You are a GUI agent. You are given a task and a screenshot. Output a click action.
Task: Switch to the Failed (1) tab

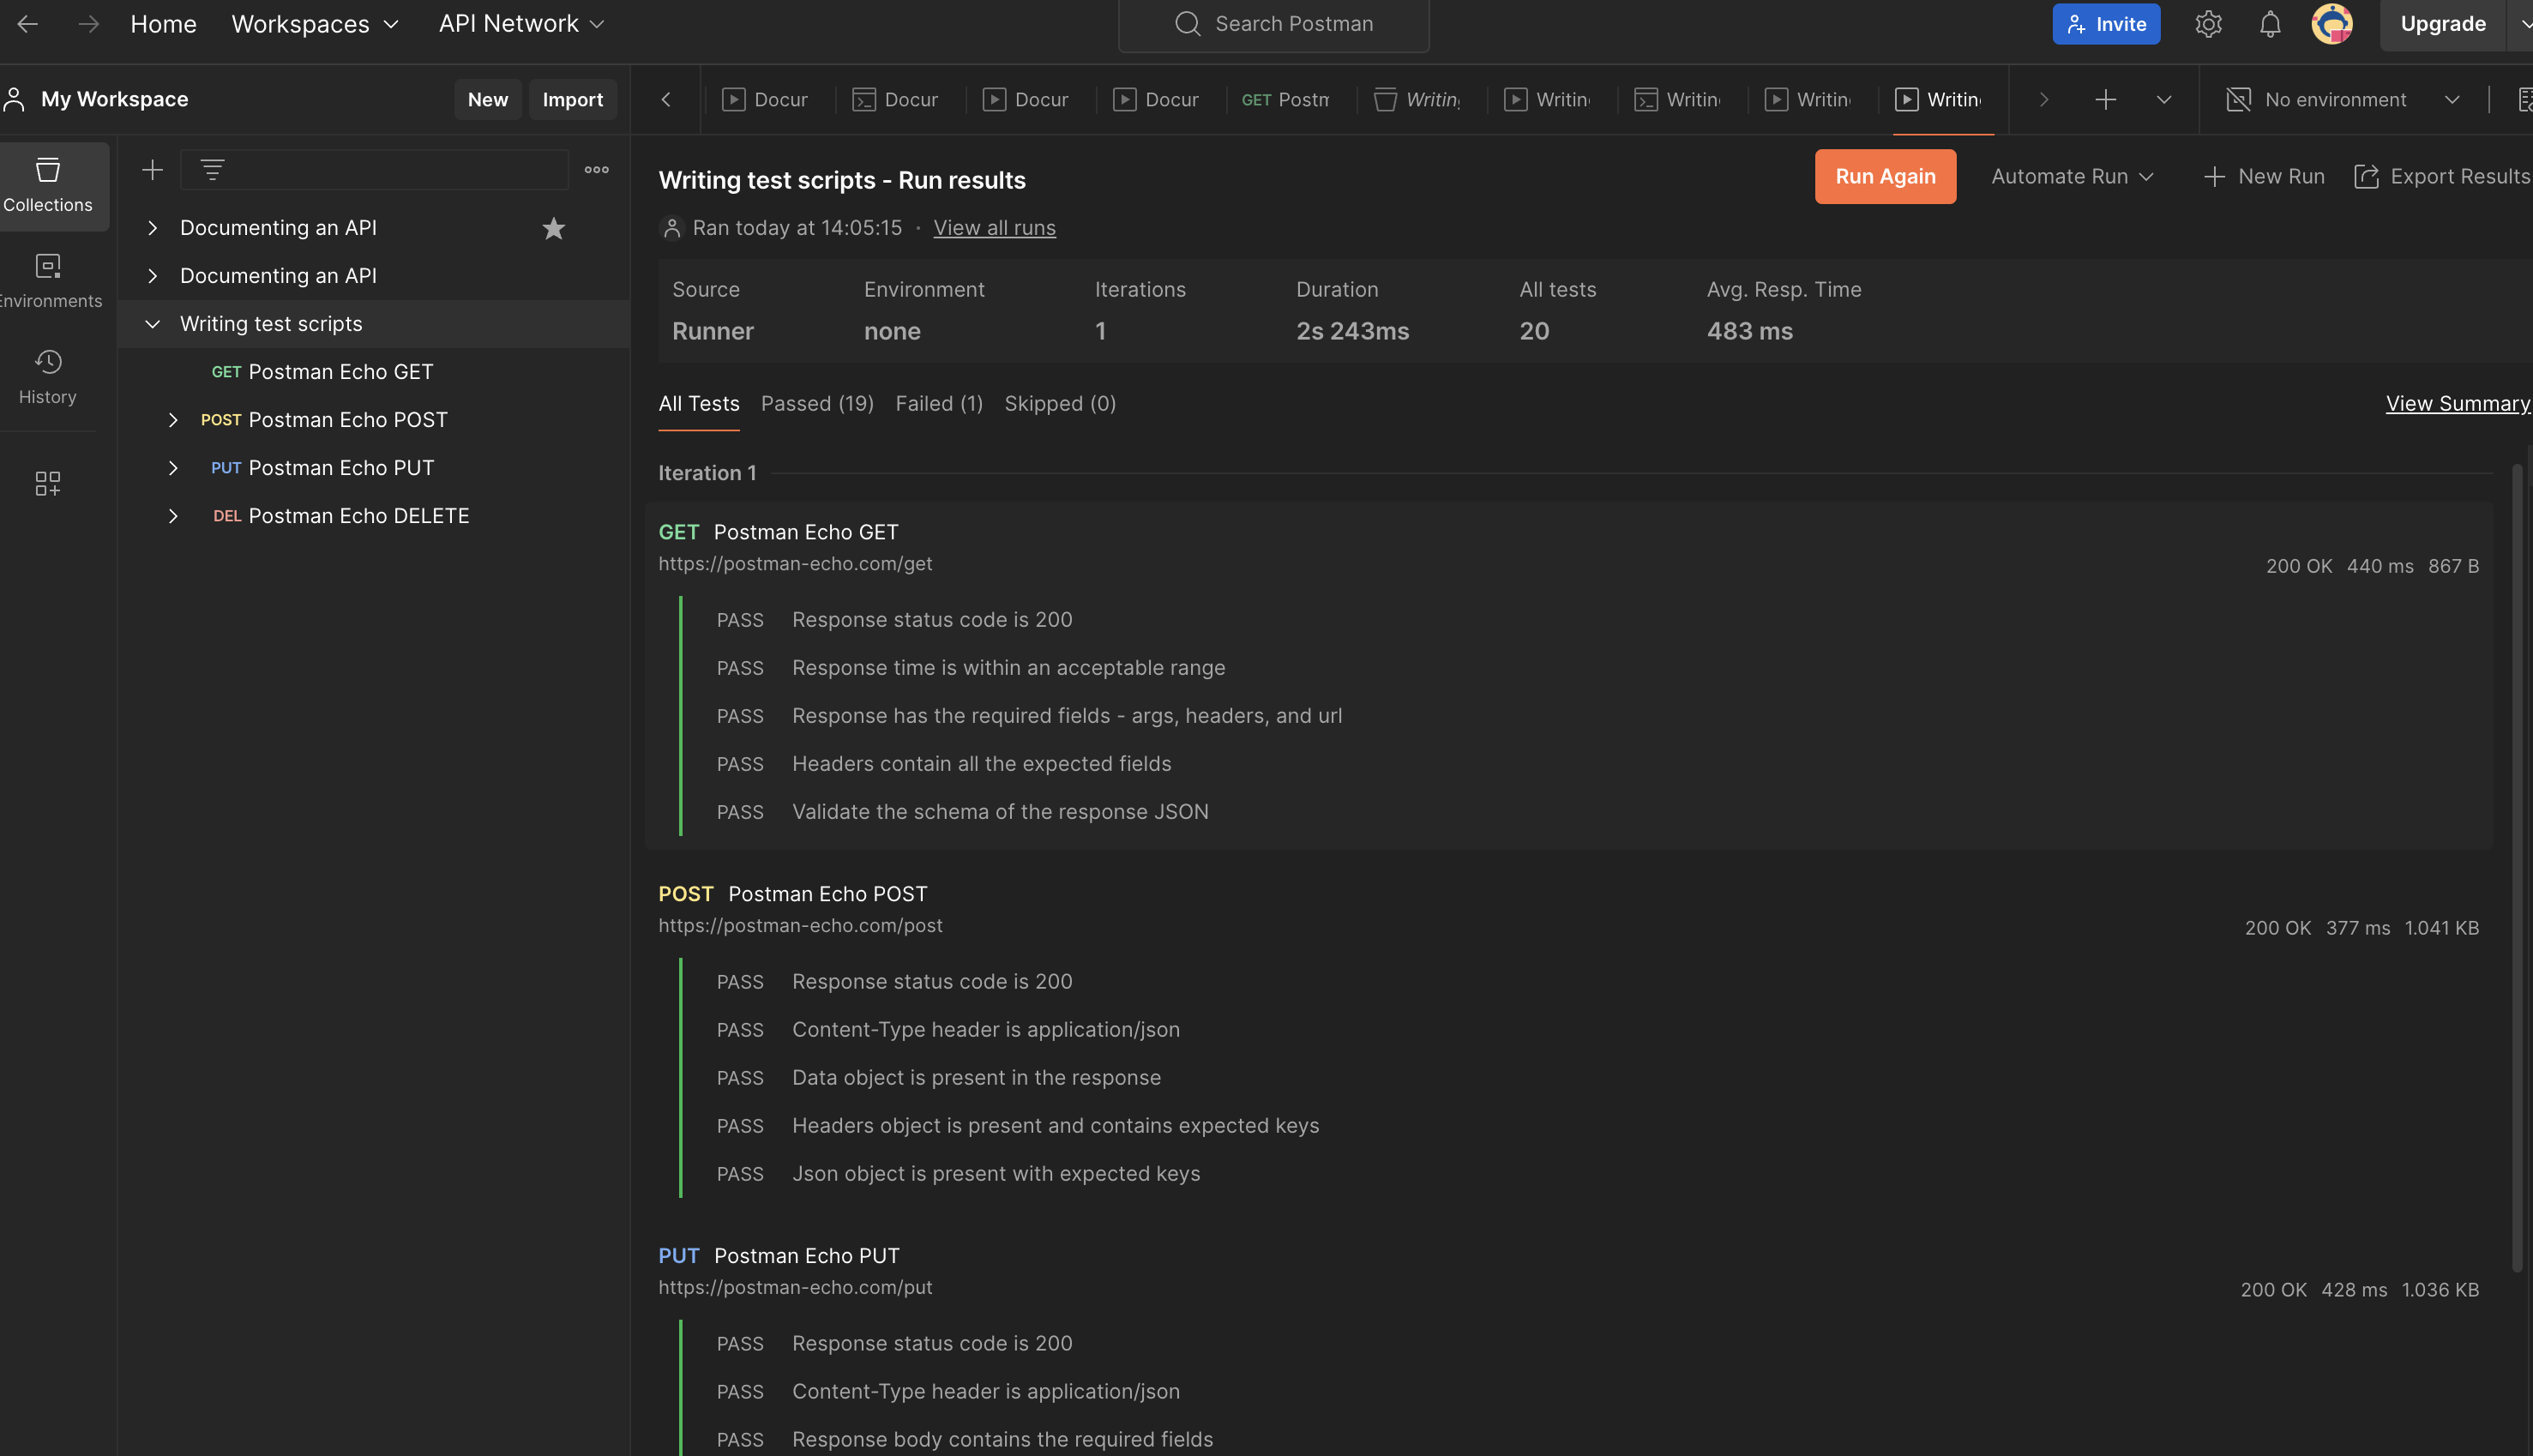coord(938,403)
